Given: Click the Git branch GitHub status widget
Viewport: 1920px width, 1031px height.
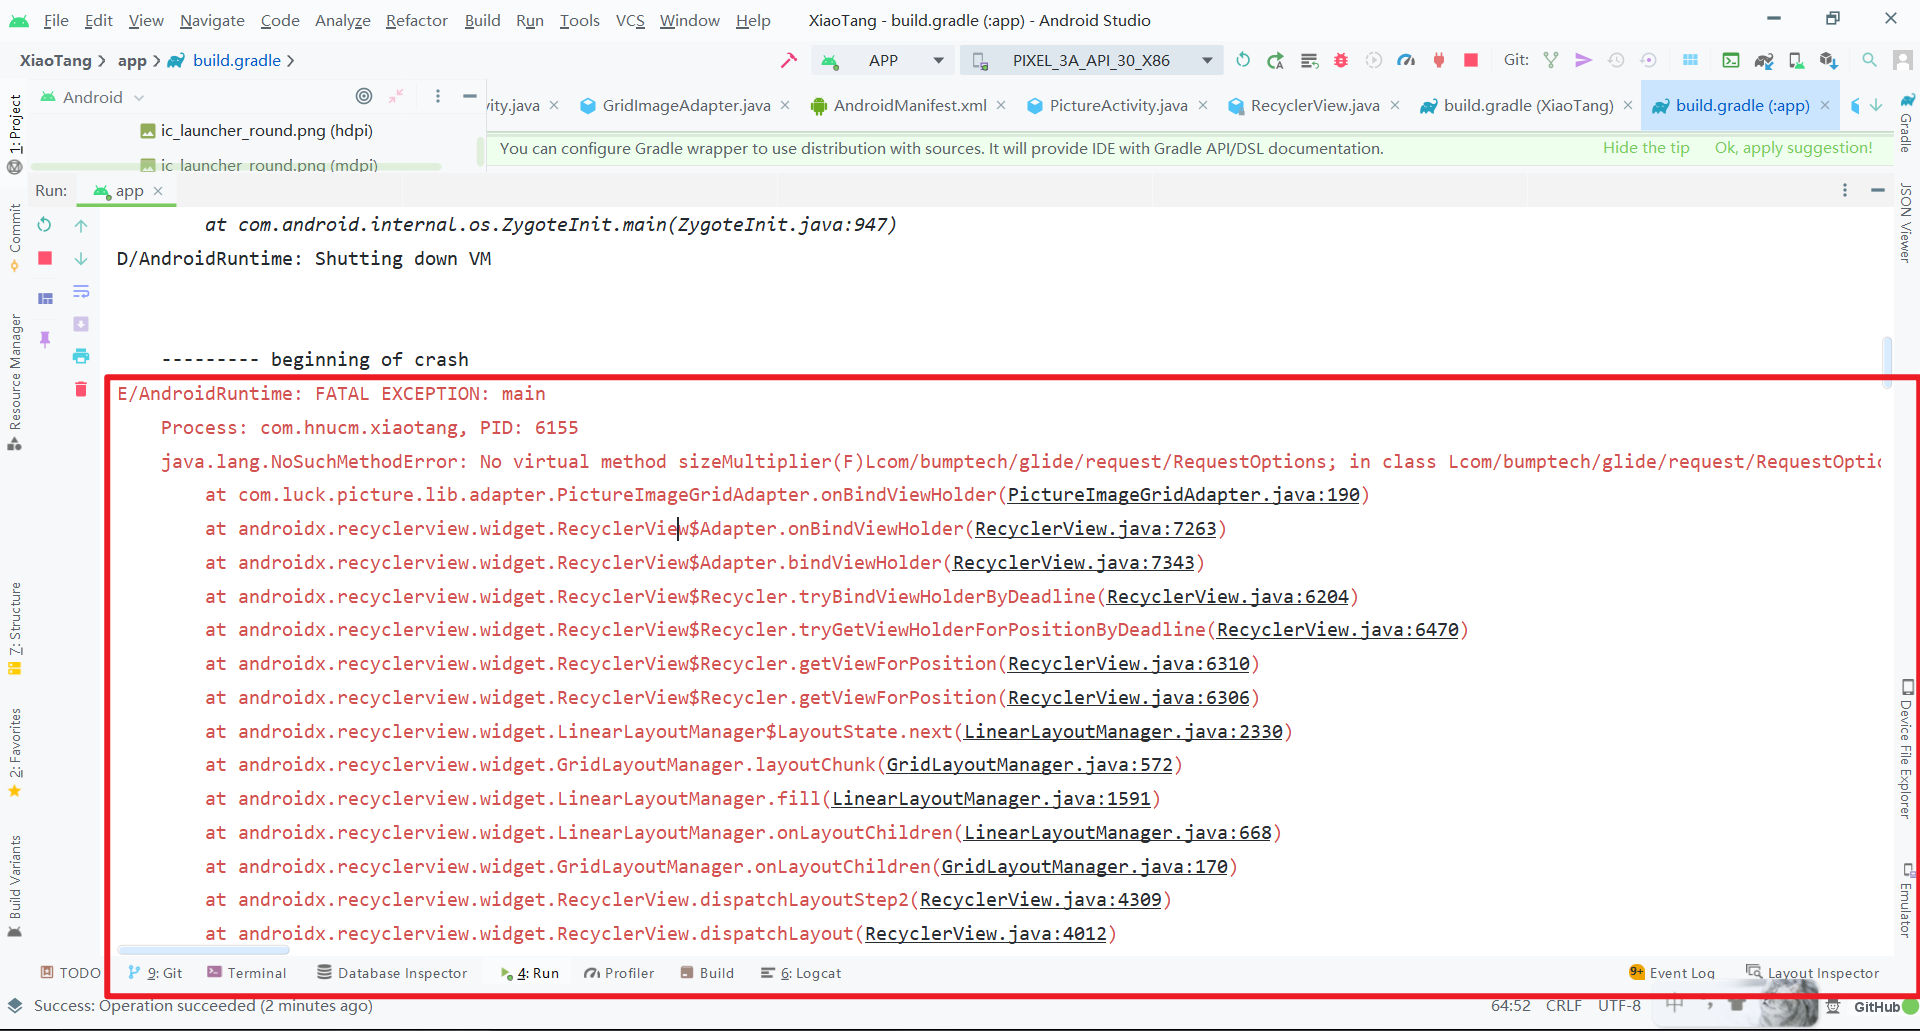Looking at the screenshot, I should pyautogui.click(x=1877, y=1007).
